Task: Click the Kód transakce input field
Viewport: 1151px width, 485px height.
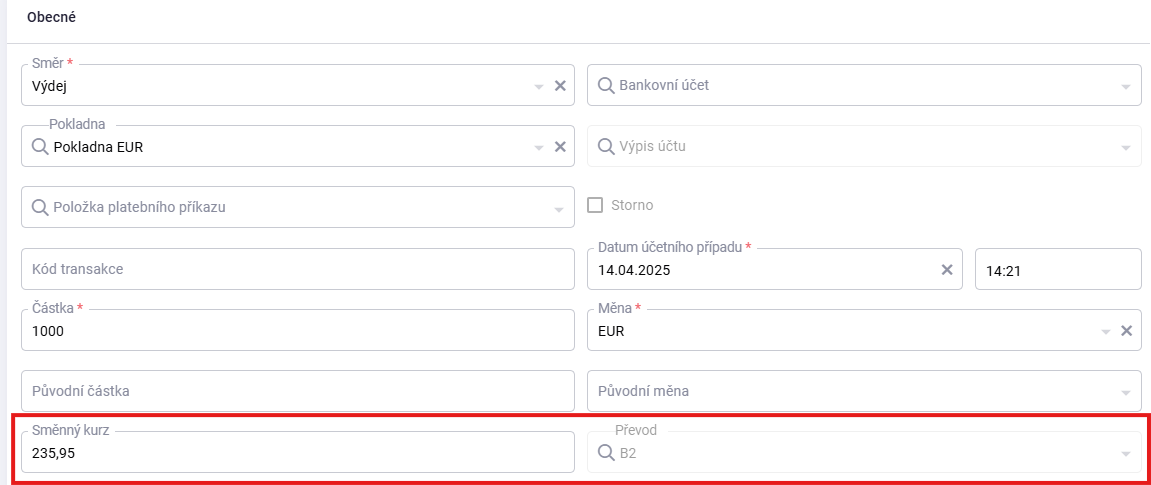Action: click(298, 269)
